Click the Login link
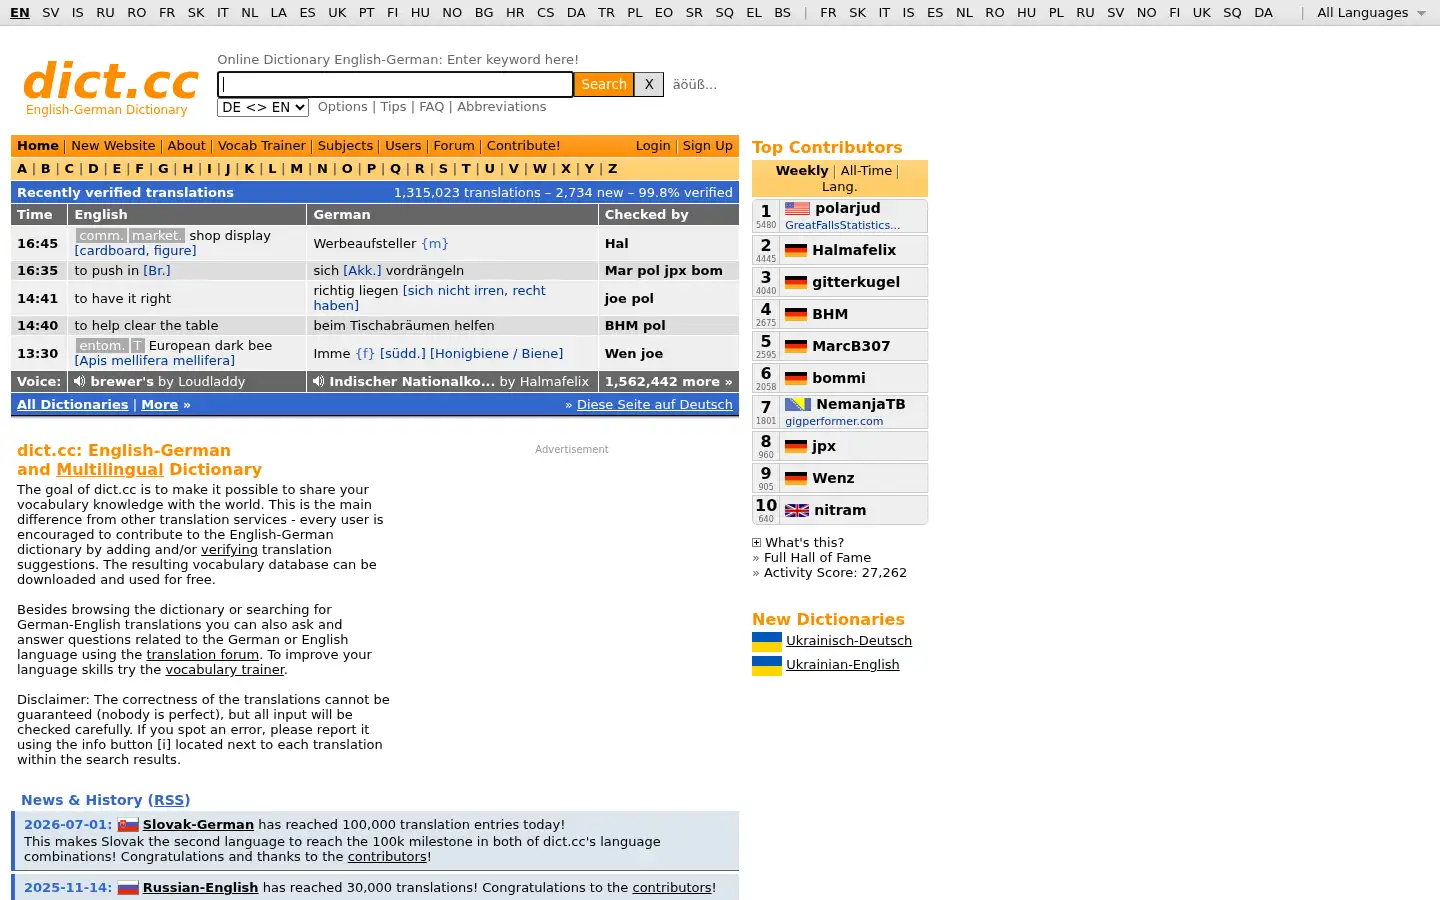1440x900 pixels. click(653, 146)
